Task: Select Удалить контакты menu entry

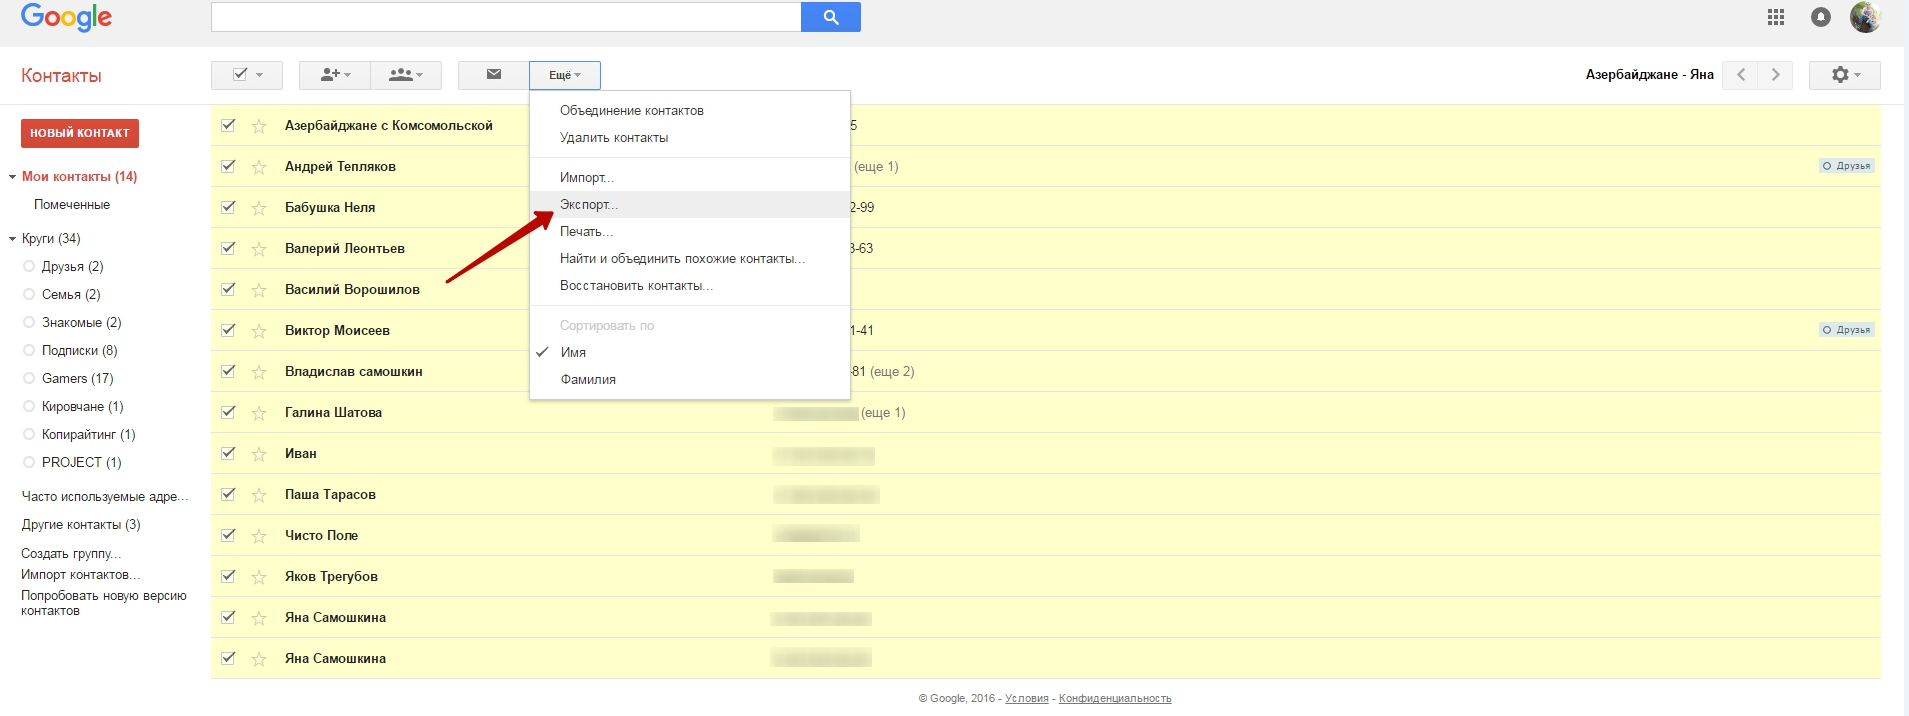Action: [x=613, y=138]
